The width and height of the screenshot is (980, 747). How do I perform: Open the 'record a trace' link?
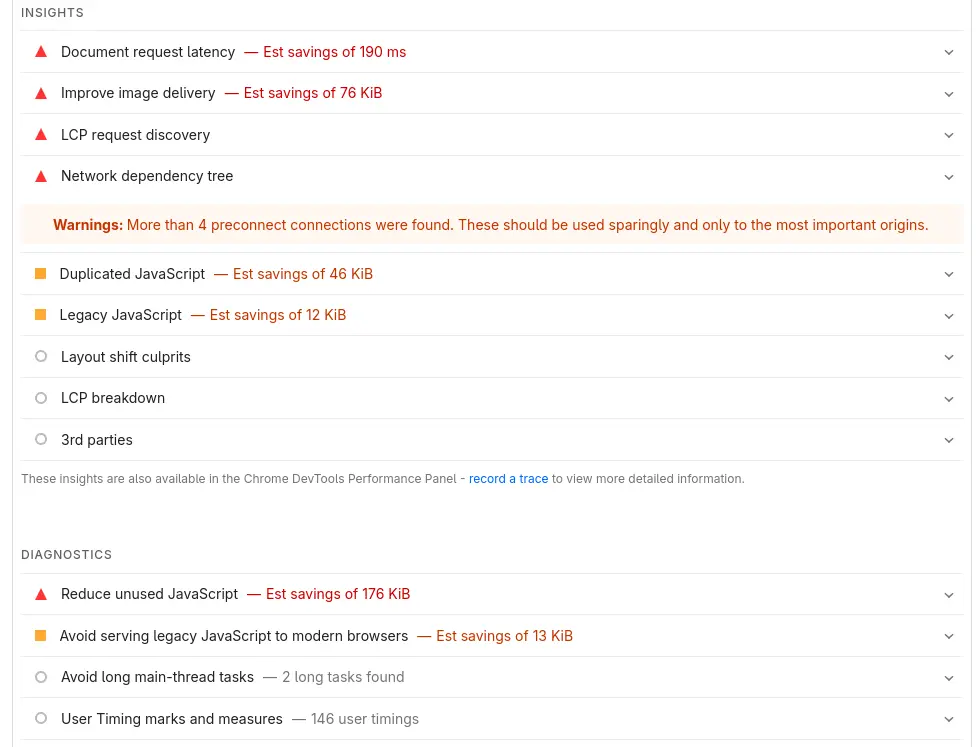pos(508,479)
